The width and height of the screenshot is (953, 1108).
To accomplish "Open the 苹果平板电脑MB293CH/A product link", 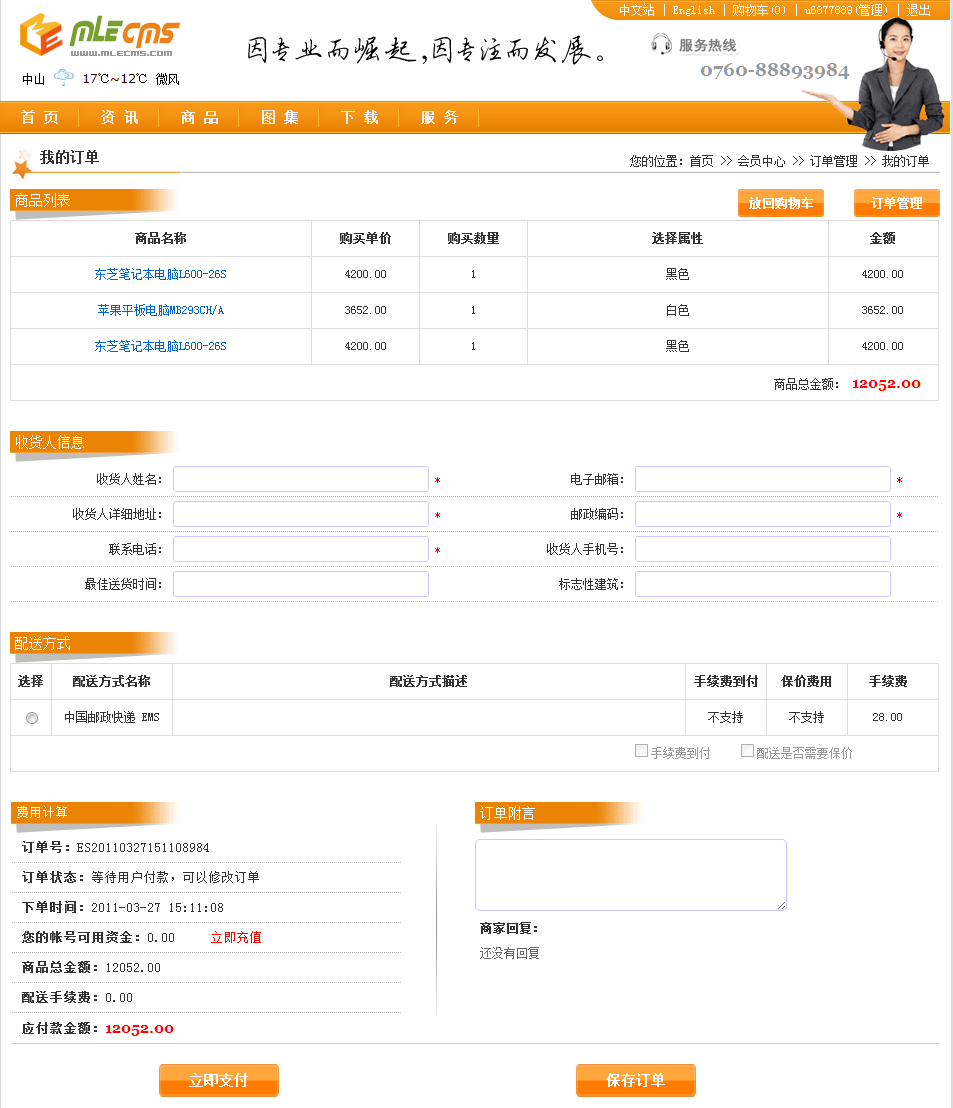I will (160, 310).
